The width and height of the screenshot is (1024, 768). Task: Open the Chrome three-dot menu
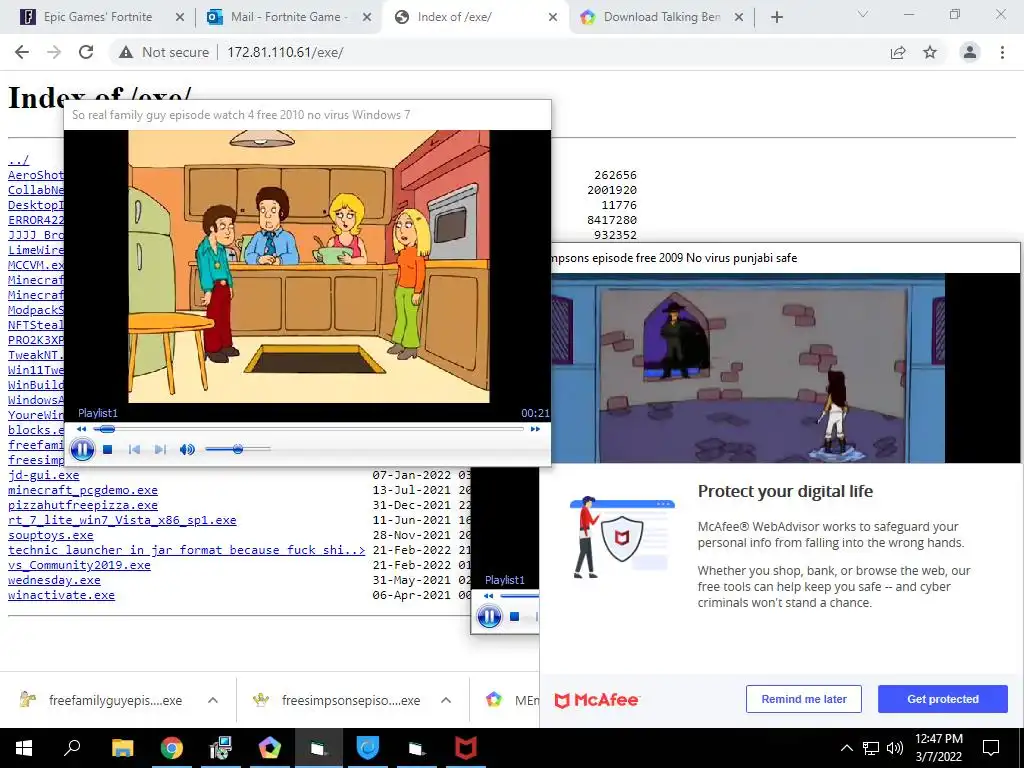click(x=1002, y=52)
